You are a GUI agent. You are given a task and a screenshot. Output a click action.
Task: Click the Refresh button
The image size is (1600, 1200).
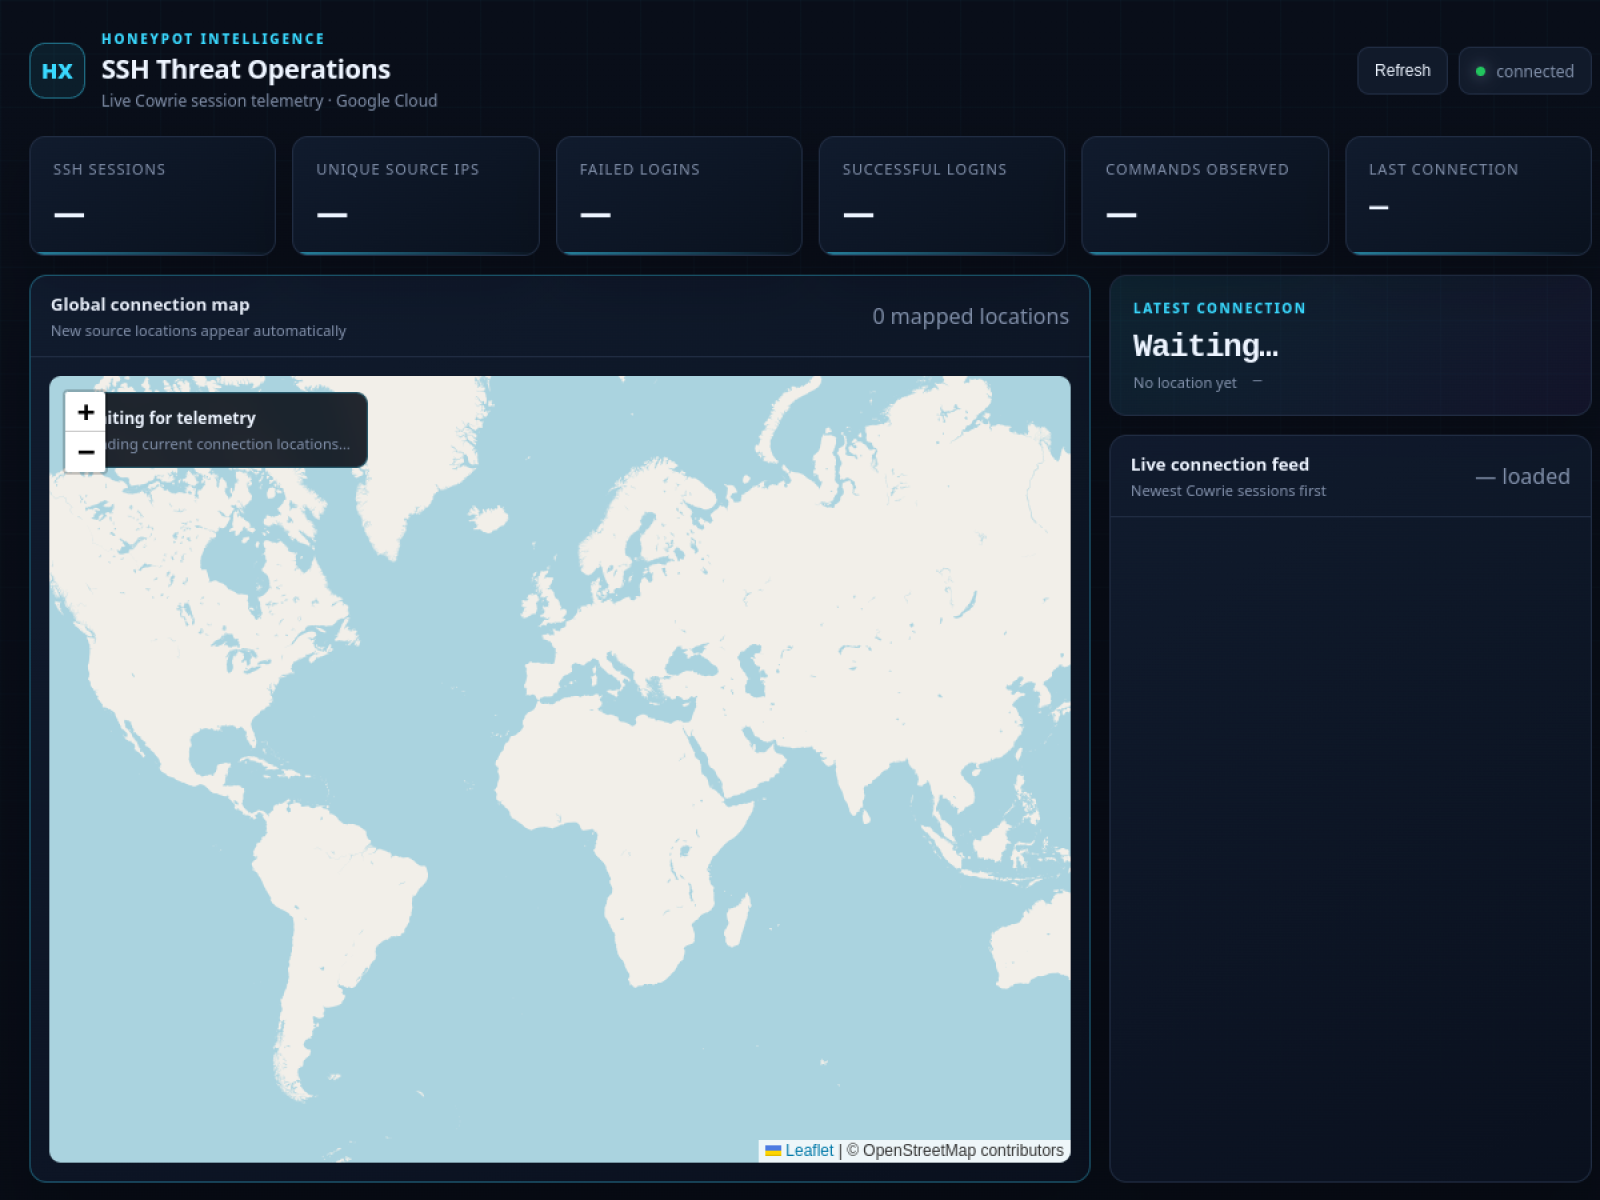click(1402, 71)
